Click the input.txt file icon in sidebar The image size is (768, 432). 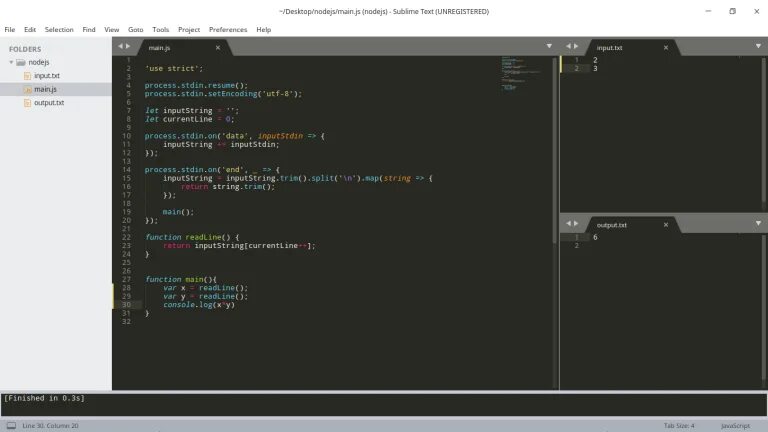point(27,76)
